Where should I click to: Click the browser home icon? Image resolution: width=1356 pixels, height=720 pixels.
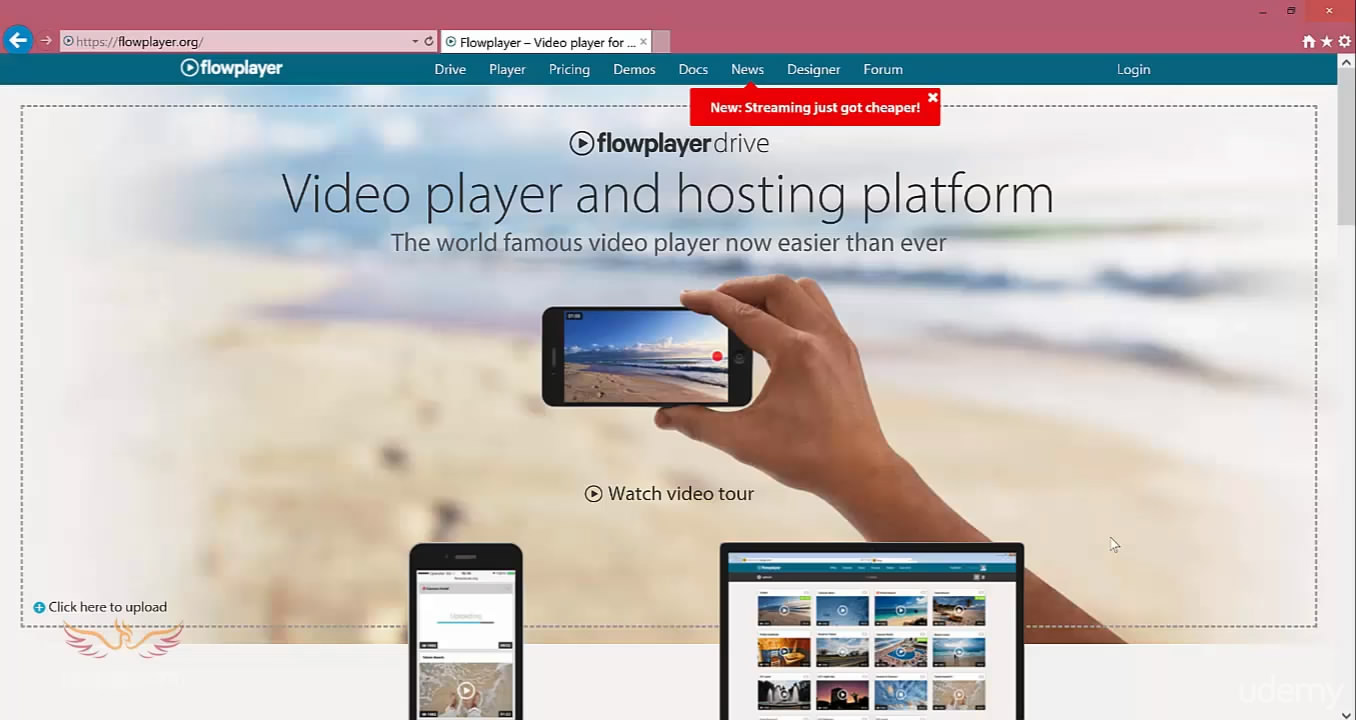[1308, 42]
